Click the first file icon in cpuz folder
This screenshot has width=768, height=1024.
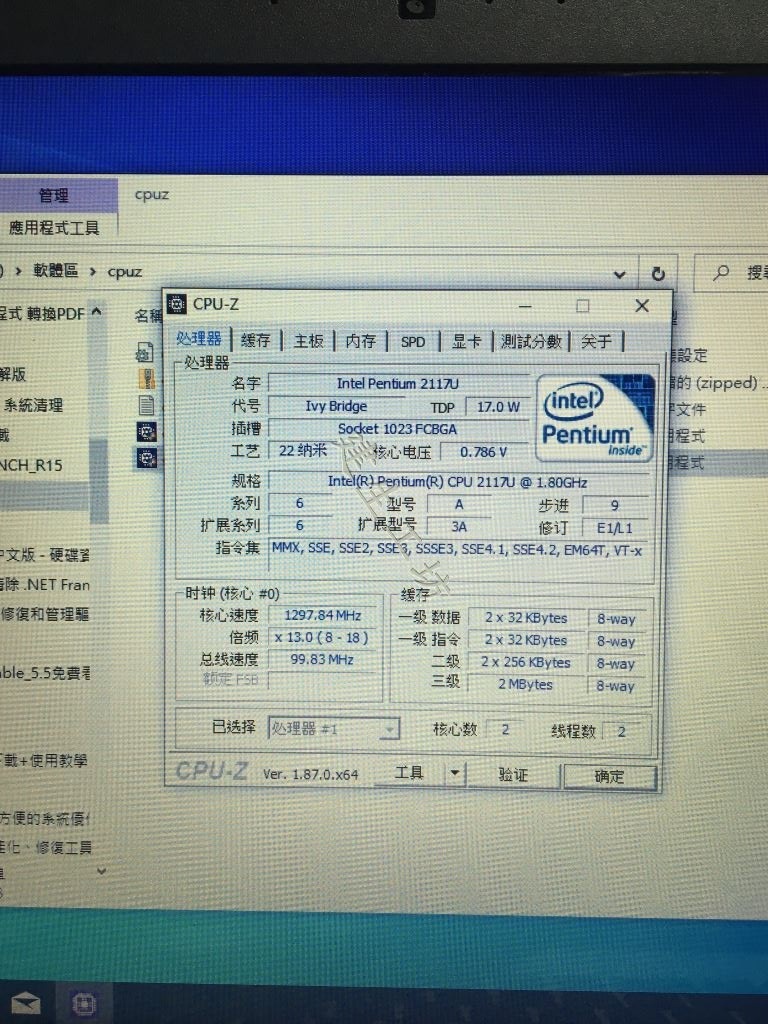coord(144,353)
